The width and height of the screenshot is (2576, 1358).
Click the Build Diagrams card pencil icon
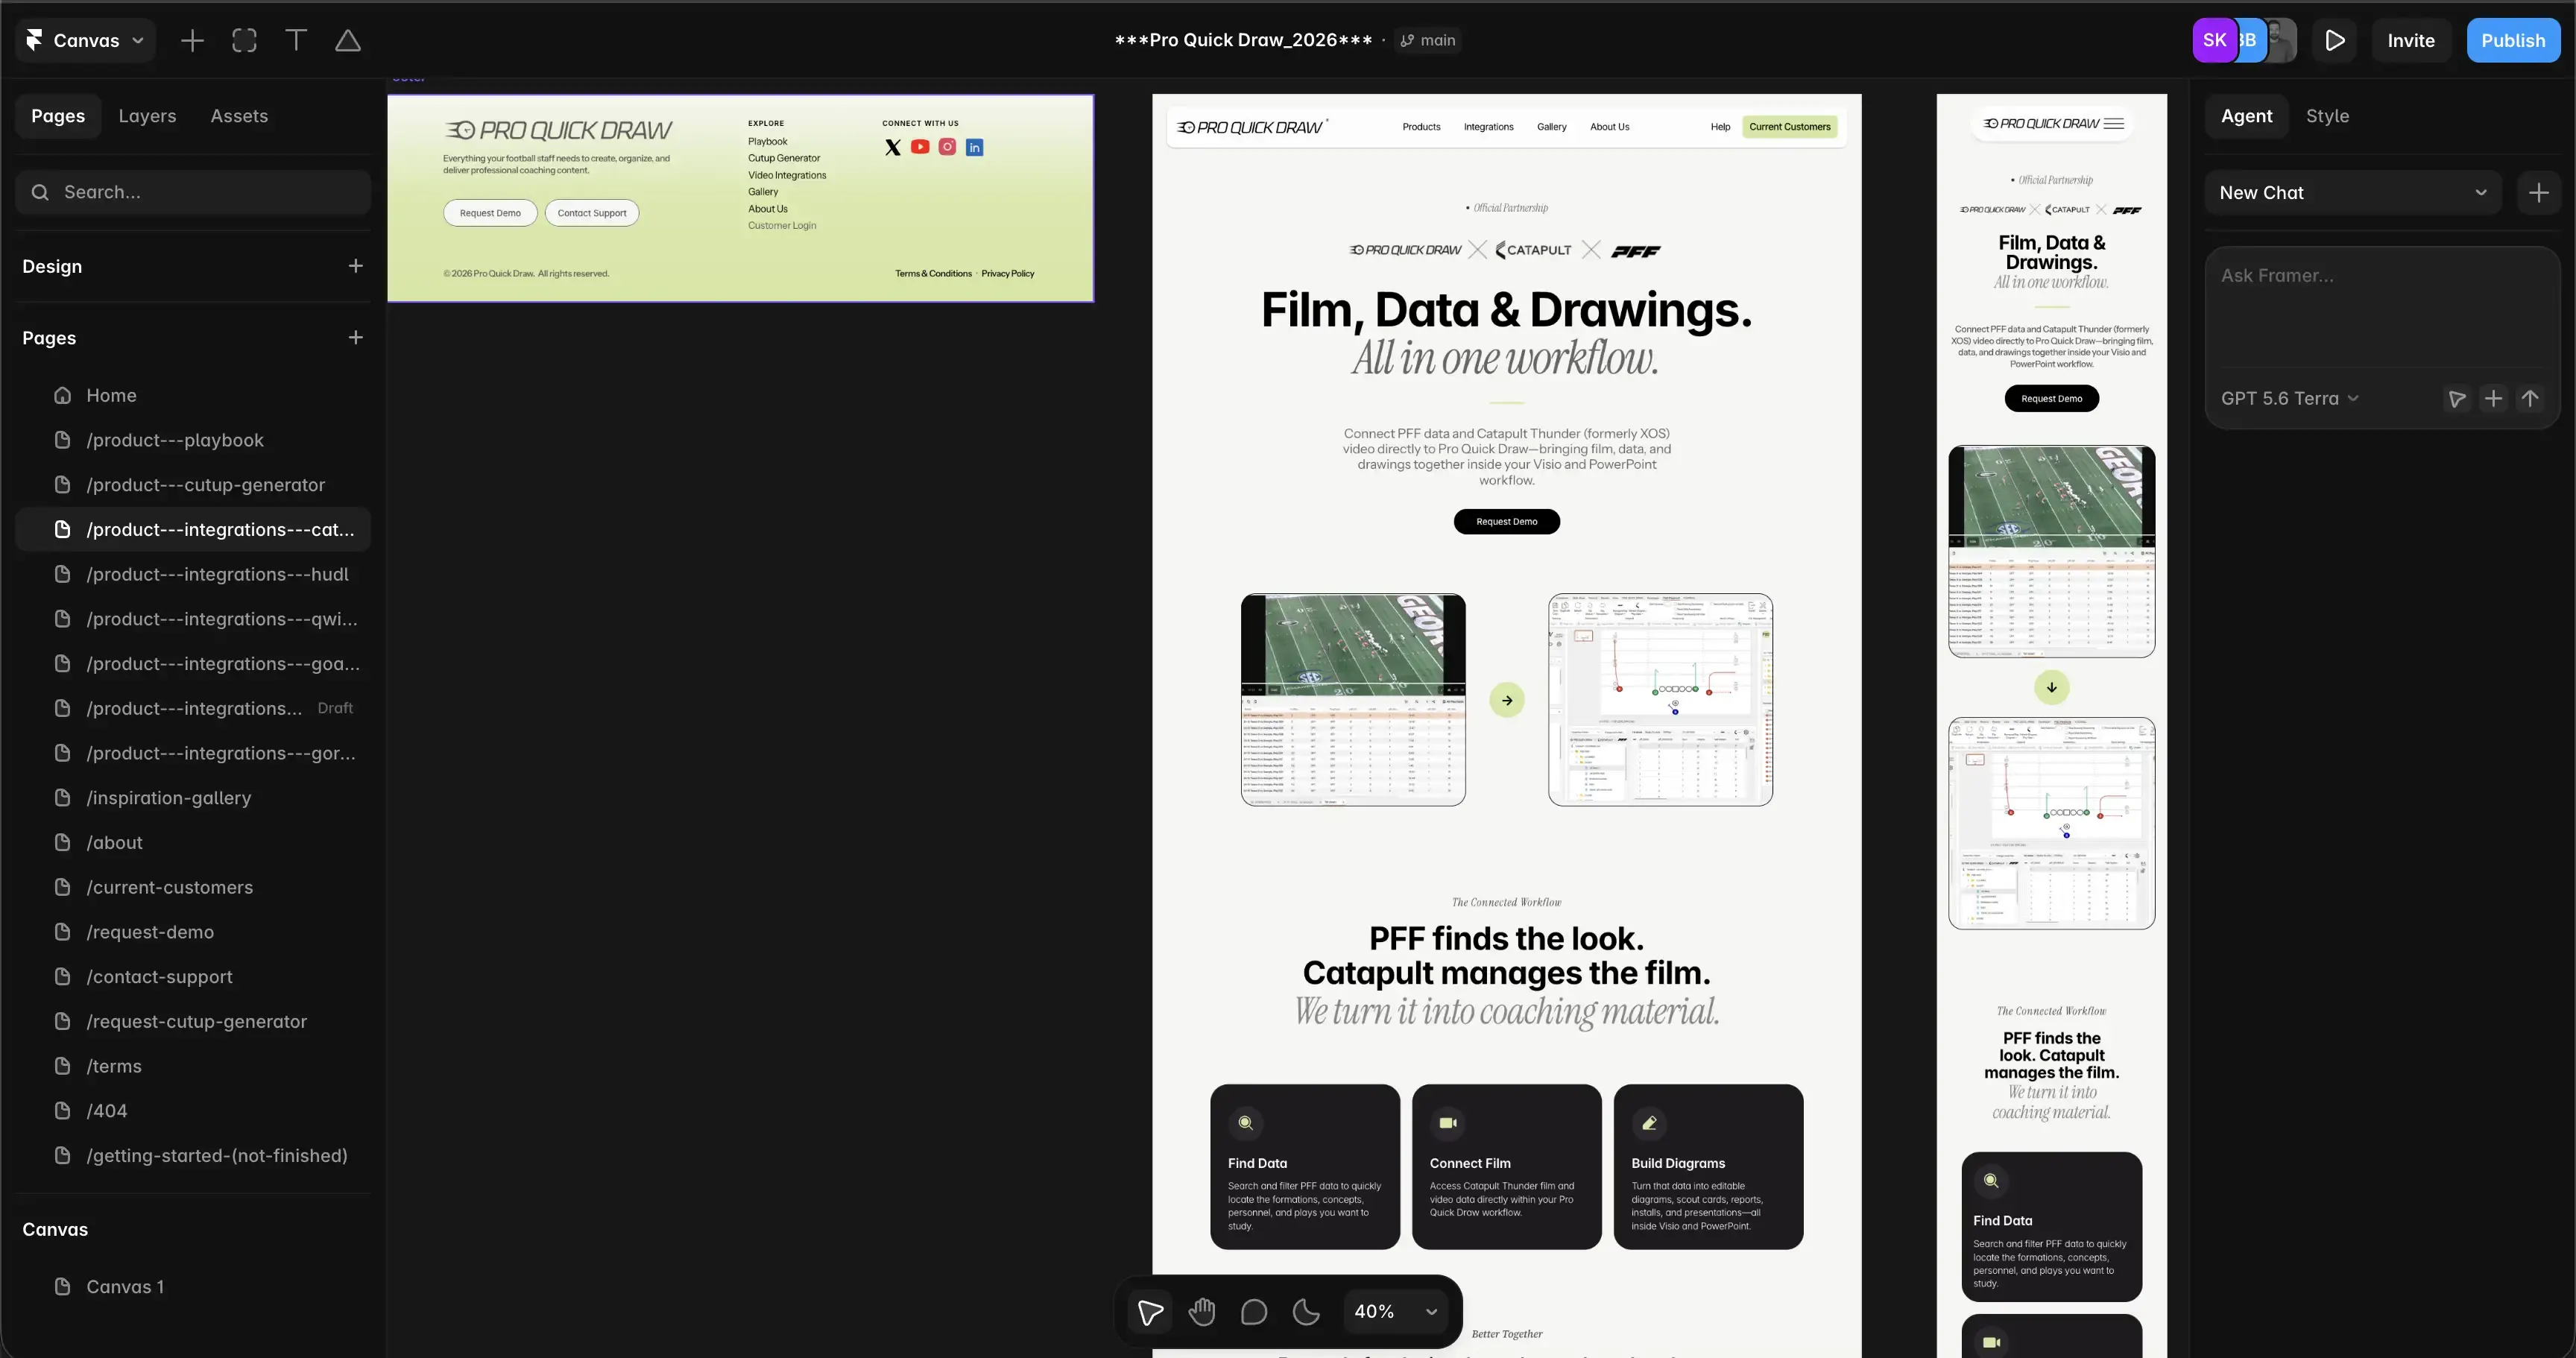tap(1650, 1123)
